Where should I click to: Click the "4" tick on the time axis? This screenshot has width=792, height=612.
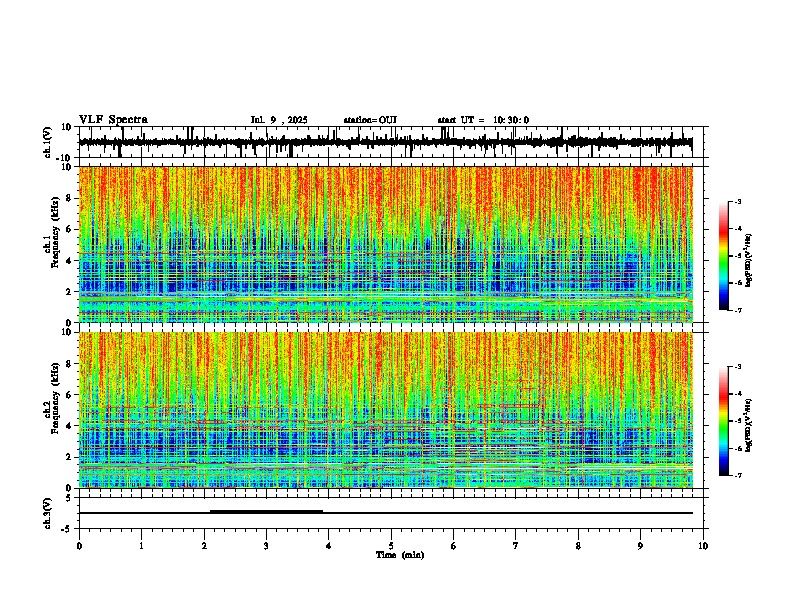point(329,546)
